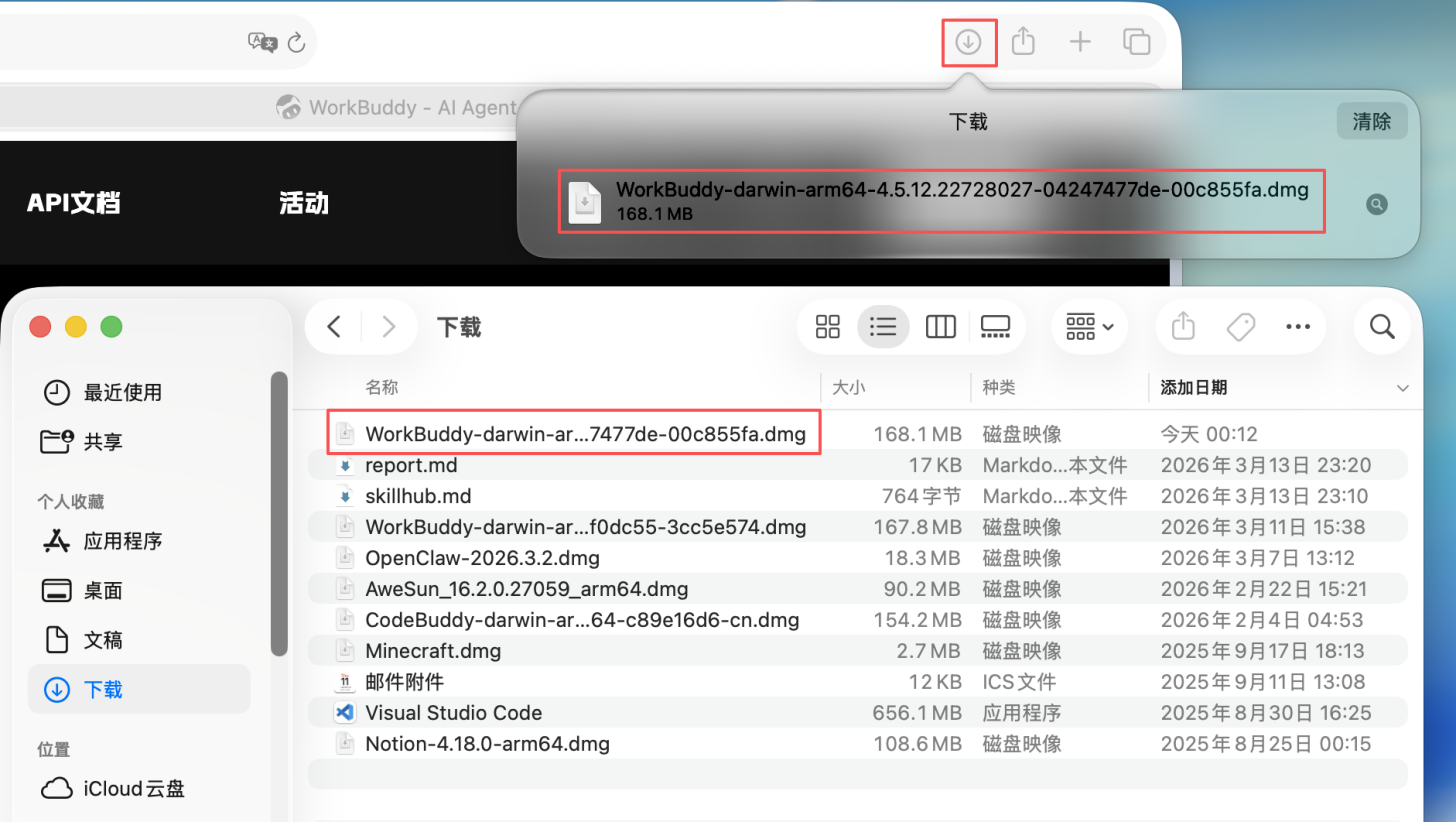Open the Finder group-by dropdown

[x=1089, y=326]
